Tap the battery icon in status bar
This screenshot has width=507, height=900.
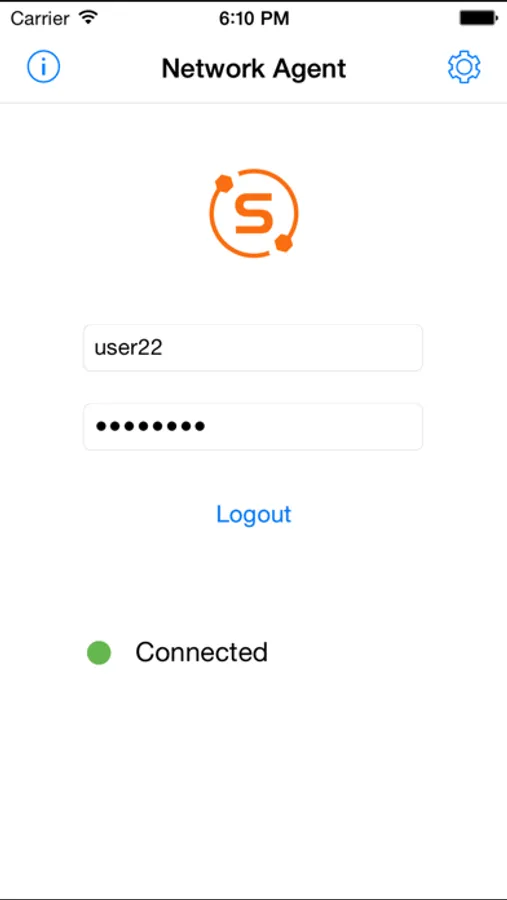pos(478,18)
